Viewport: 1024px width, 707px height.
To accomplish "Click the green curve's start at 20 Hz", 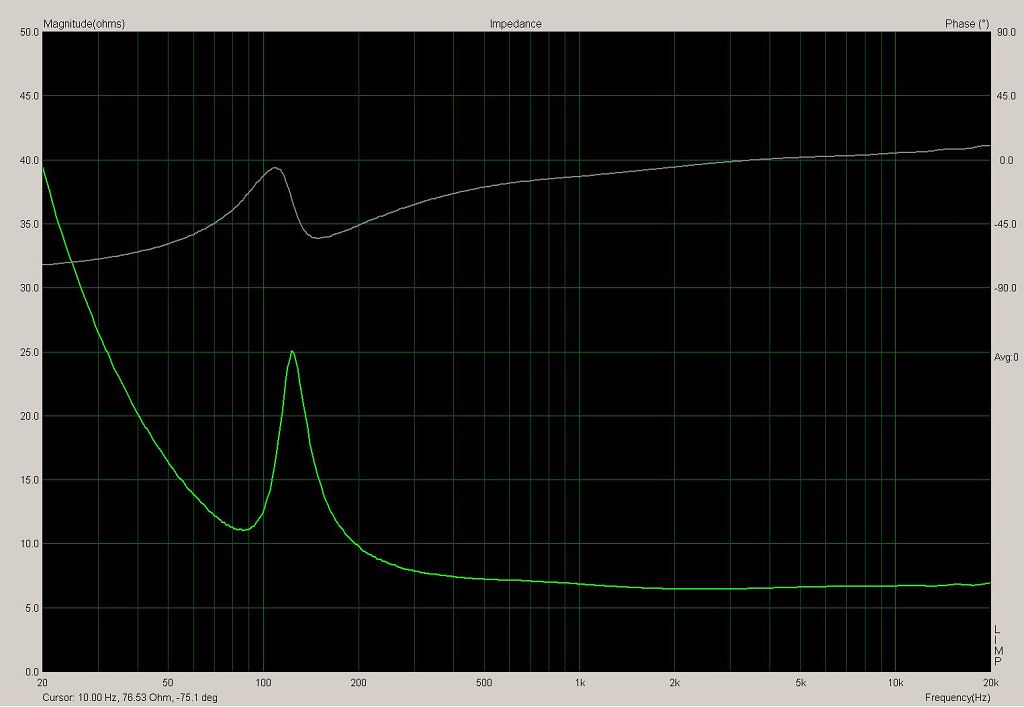I will (43, 168).
